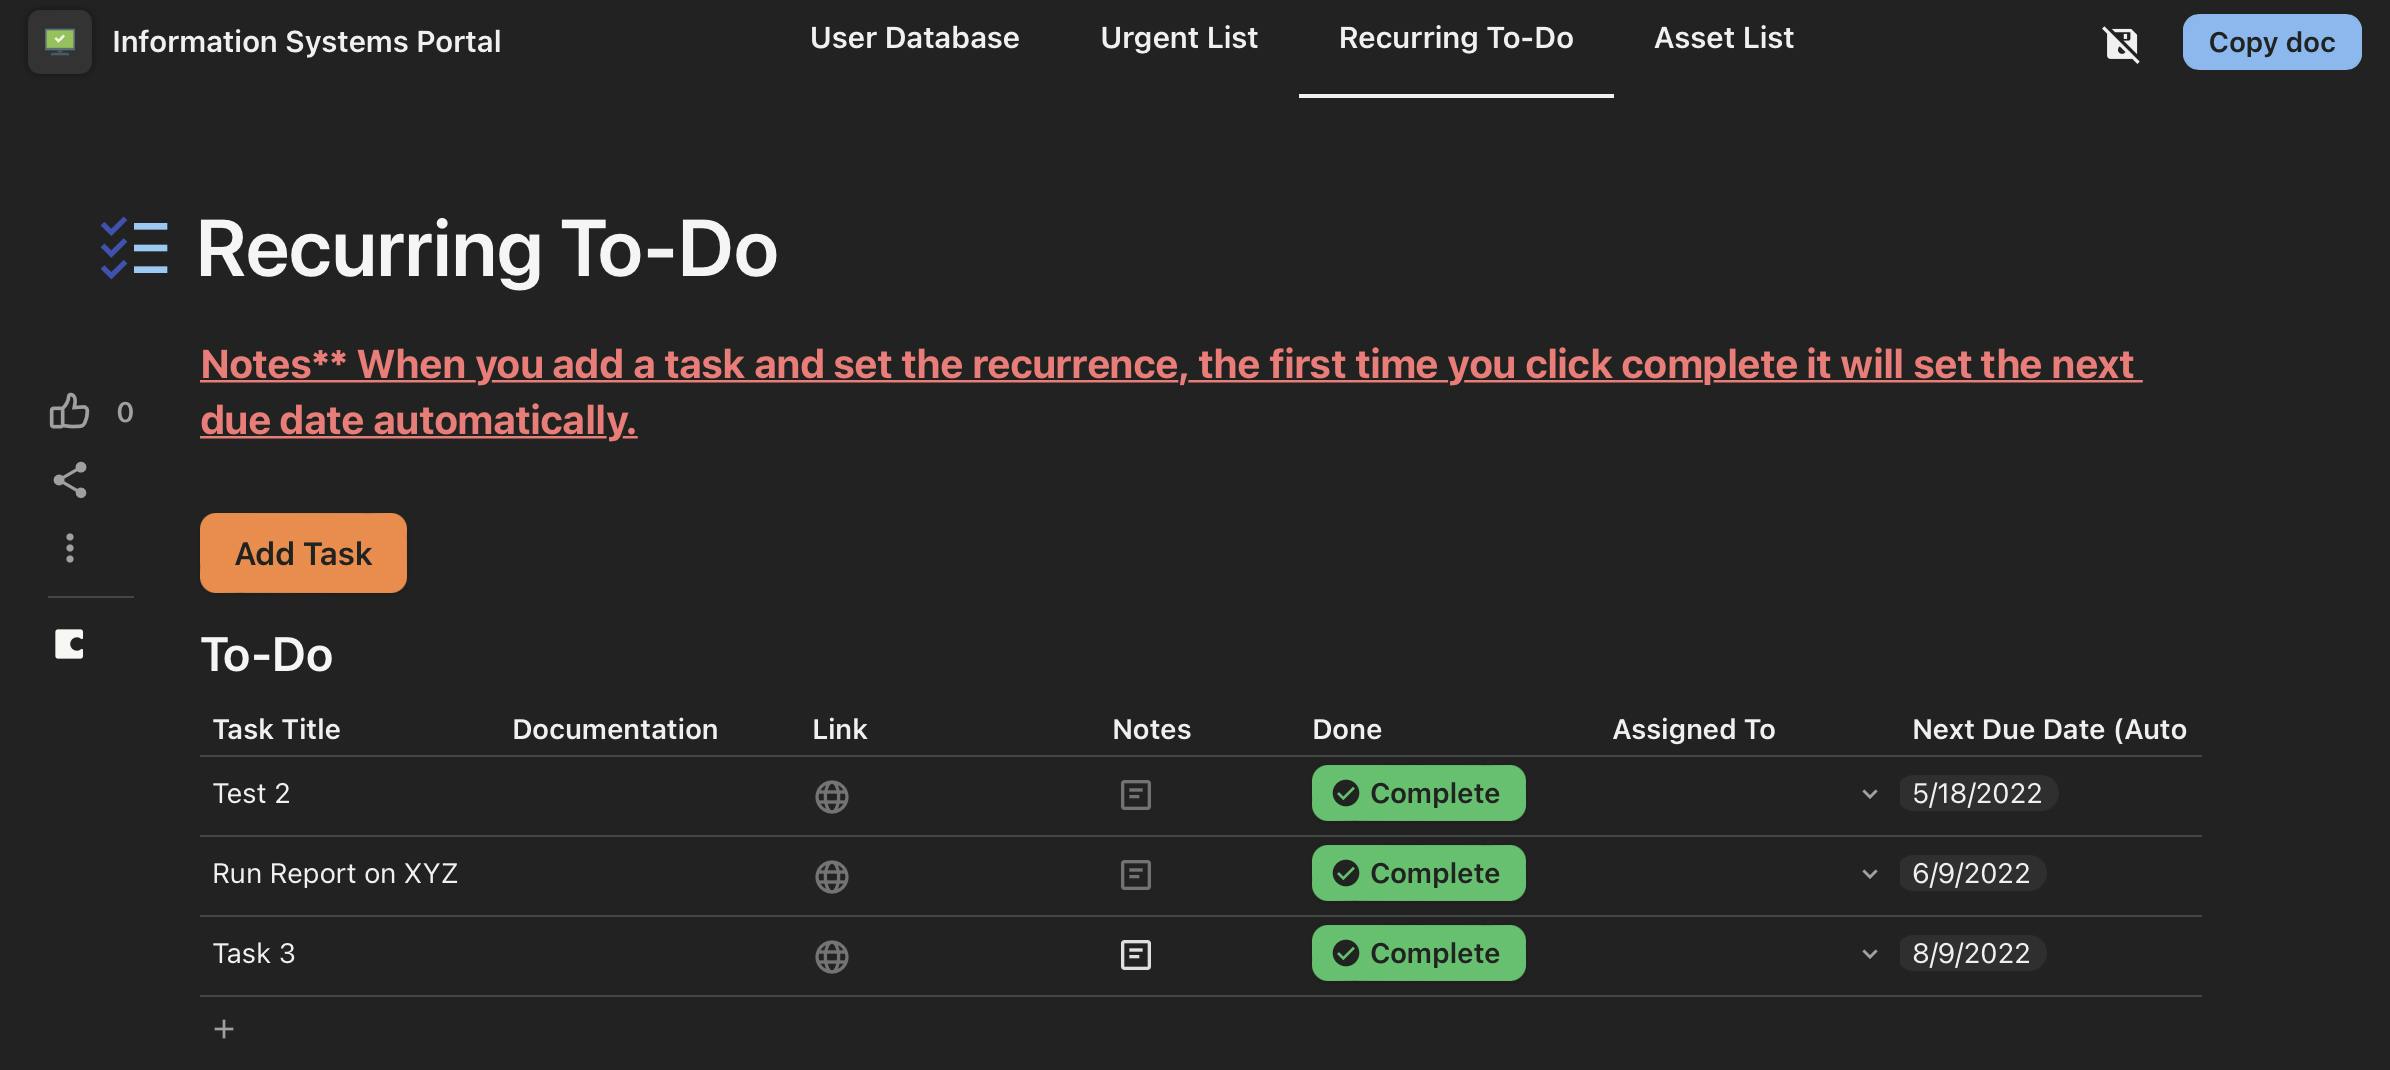Switch to the User Database tab

(x=914, y=38)
